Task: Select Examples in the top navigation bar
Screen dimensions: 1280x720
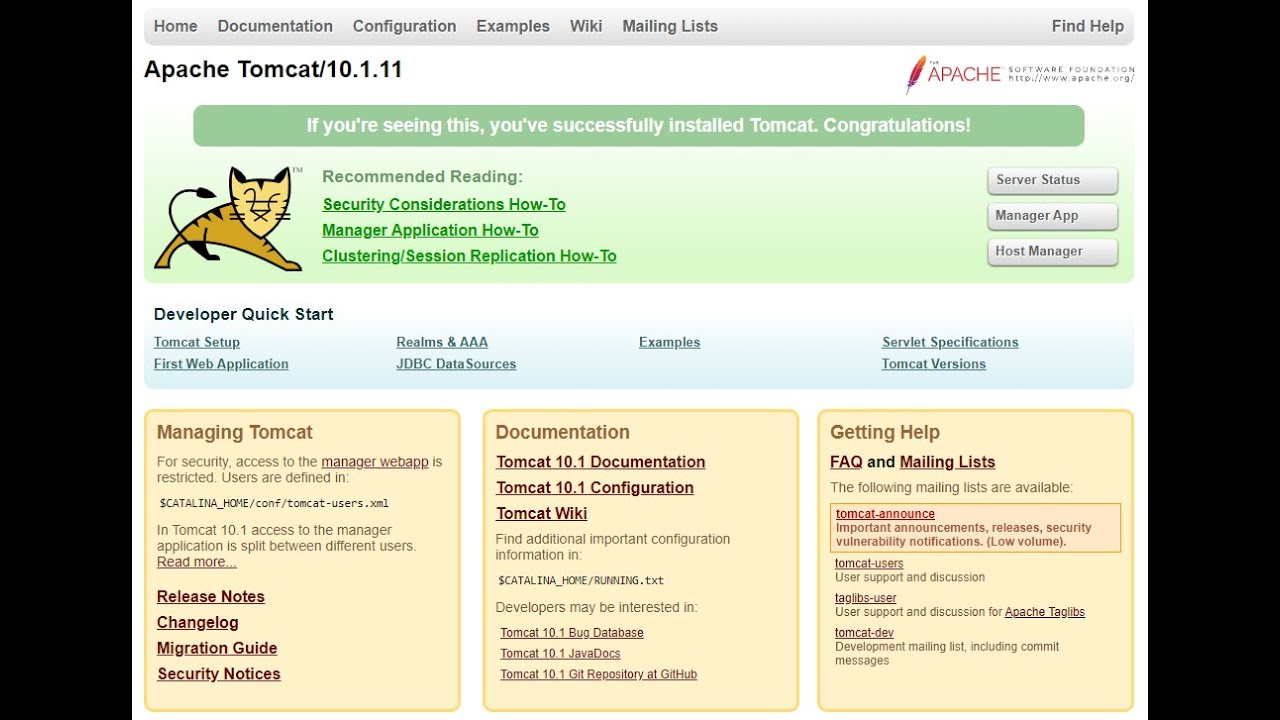Action: [513, 26]
